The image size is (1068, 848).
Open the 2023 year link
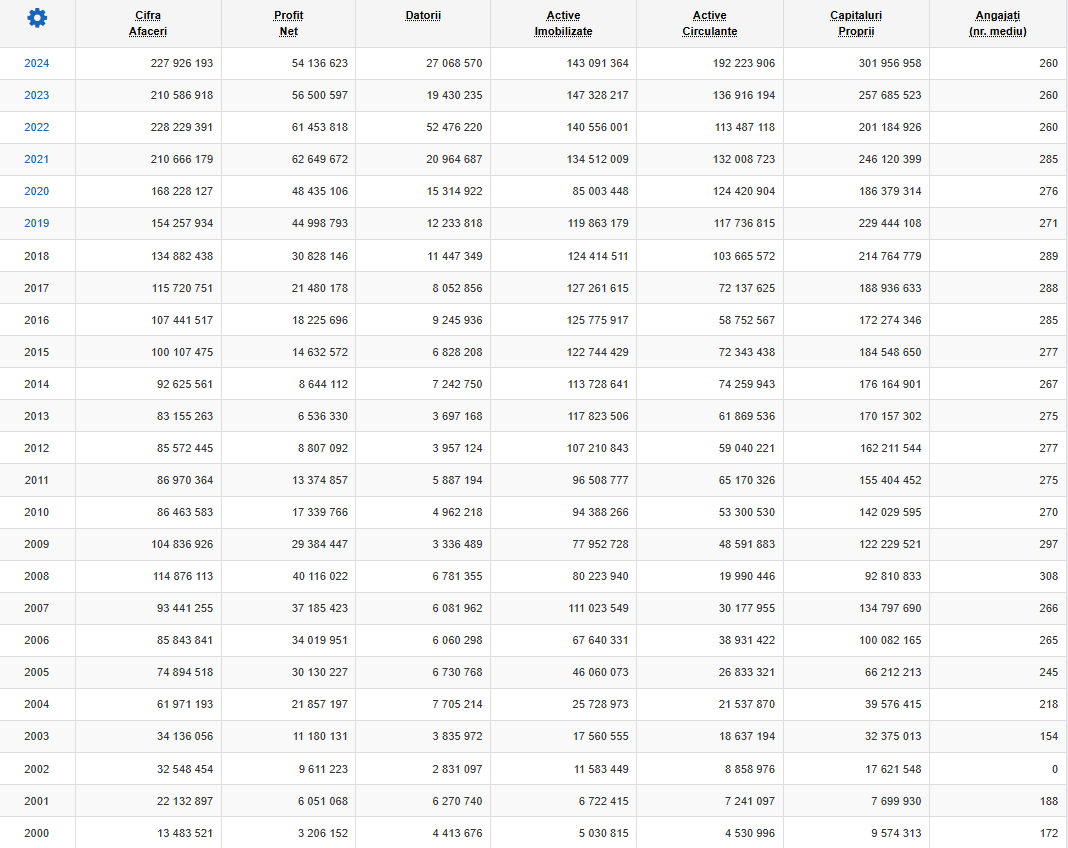(37, 95)
